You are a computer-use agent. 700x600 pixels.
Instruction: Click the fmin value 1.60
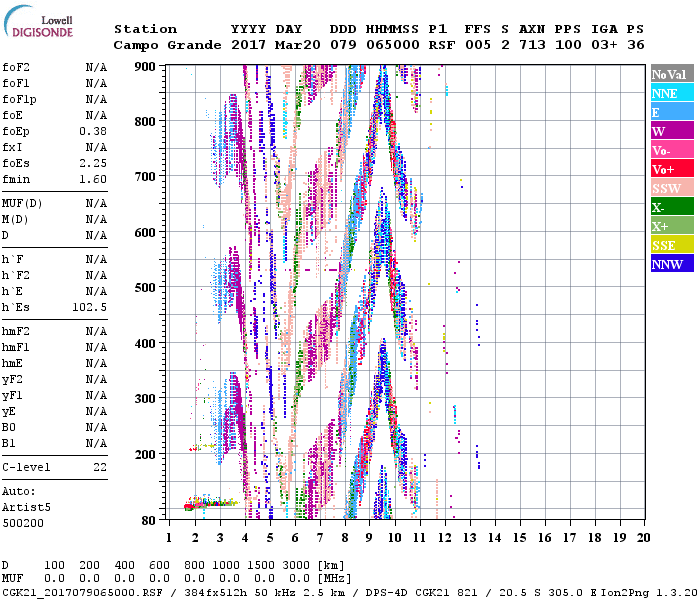[93, 179]
